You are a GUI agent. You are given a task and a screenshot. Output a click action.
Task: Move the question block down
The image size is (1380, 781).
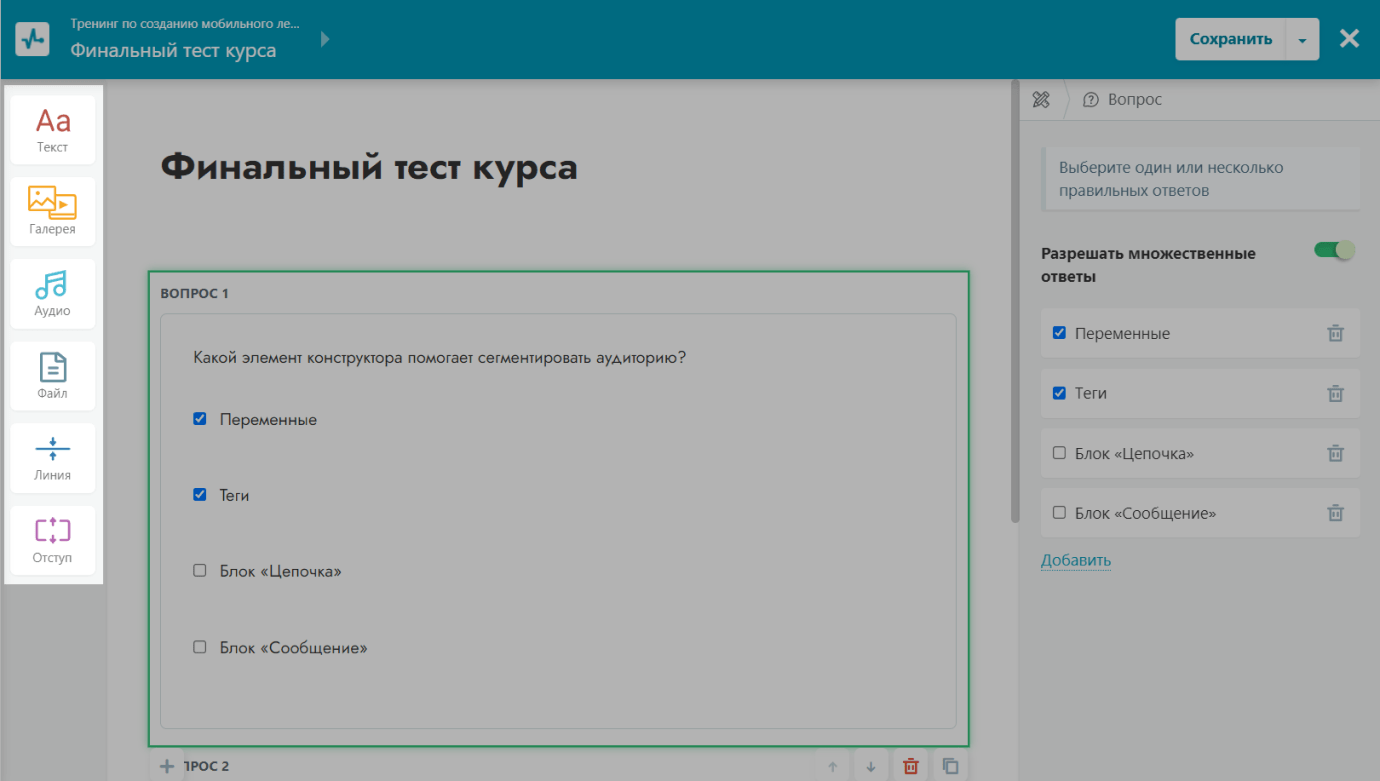click(871, 767)
